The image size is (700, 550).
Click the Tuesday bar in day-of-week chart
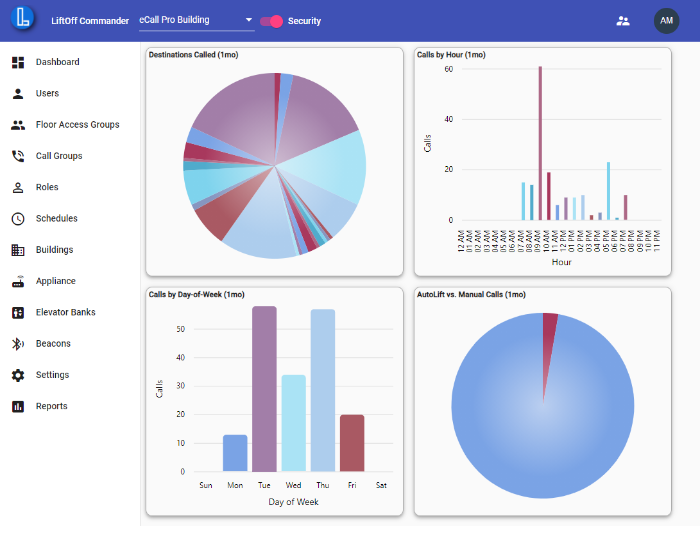point(264,389)
